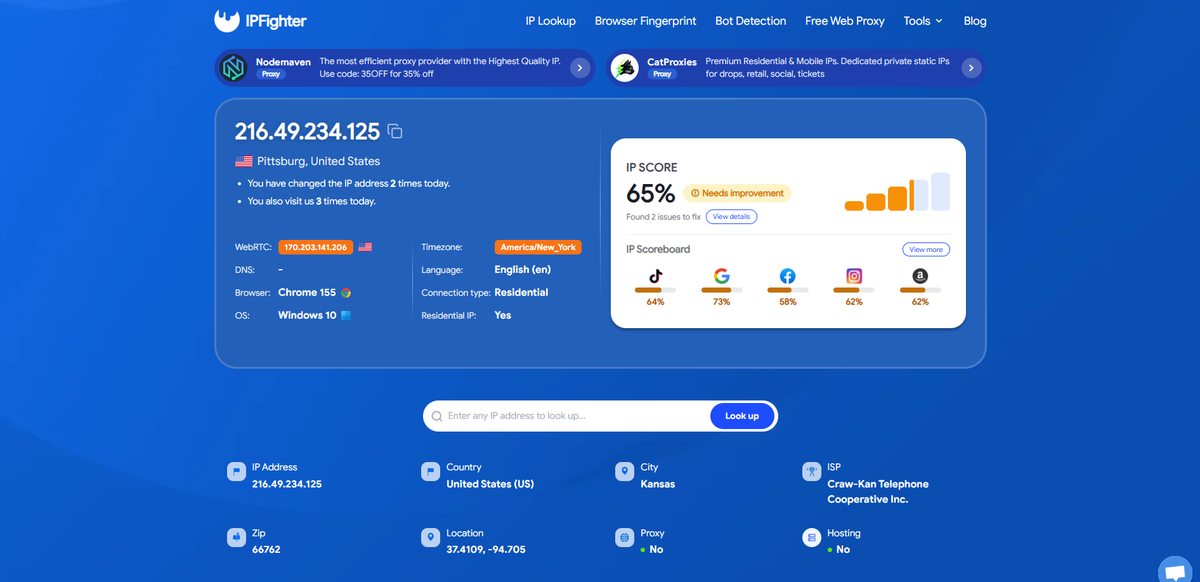1200x582 pixels.
Task: Expand the Tools dropdown menu
Action: point(923,21)
